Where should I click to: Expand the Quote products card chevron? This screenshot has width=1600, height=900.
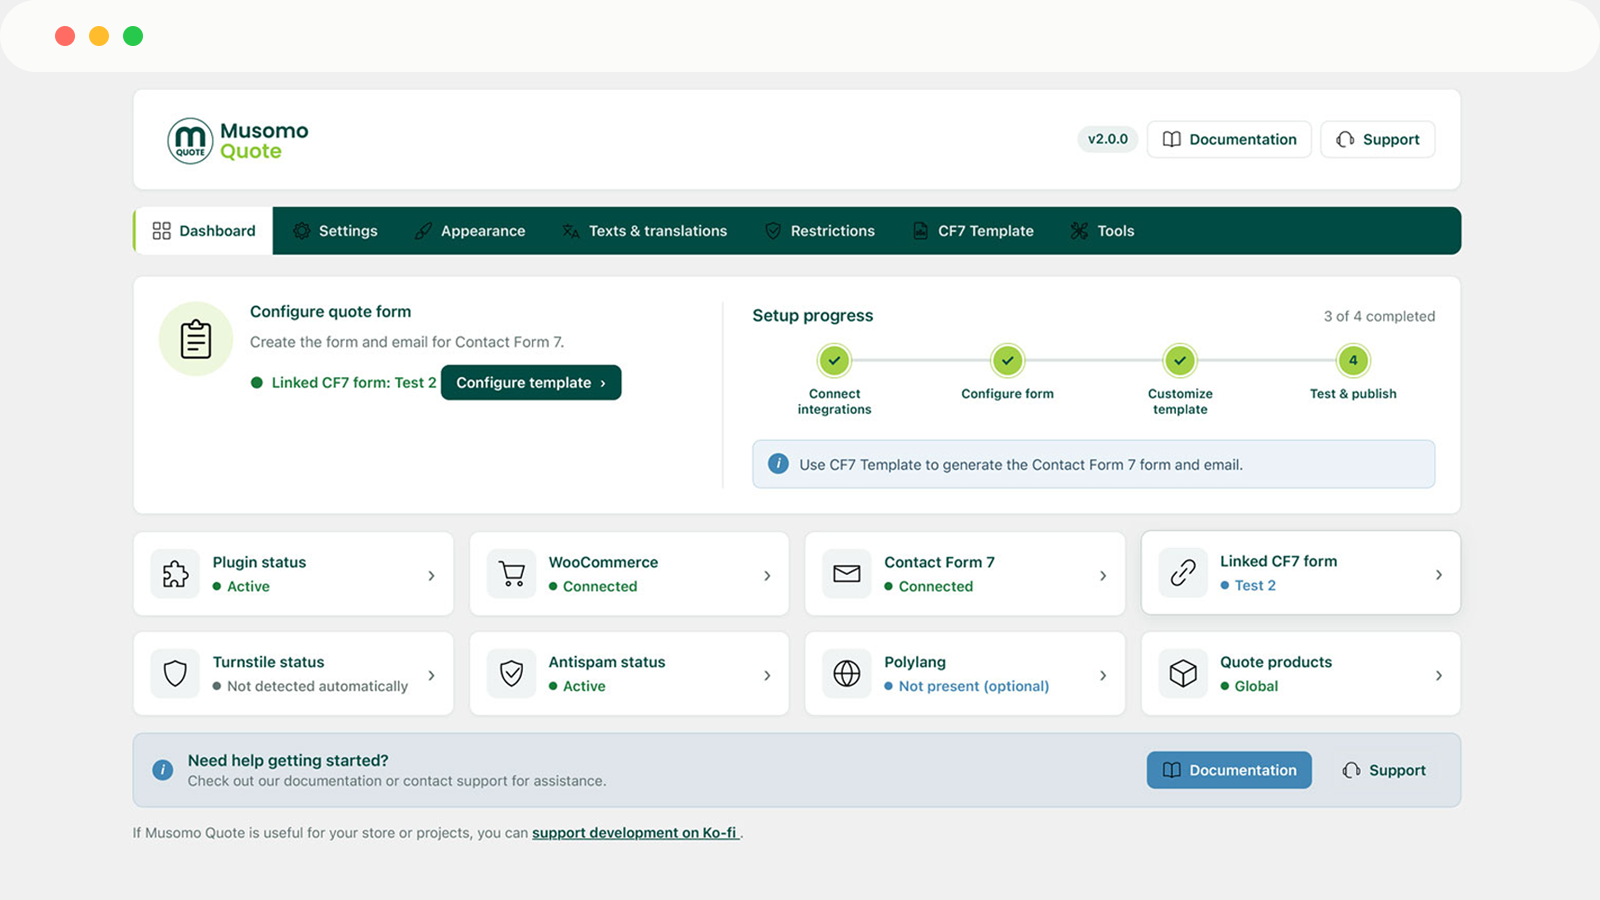tap(1439, 676)
